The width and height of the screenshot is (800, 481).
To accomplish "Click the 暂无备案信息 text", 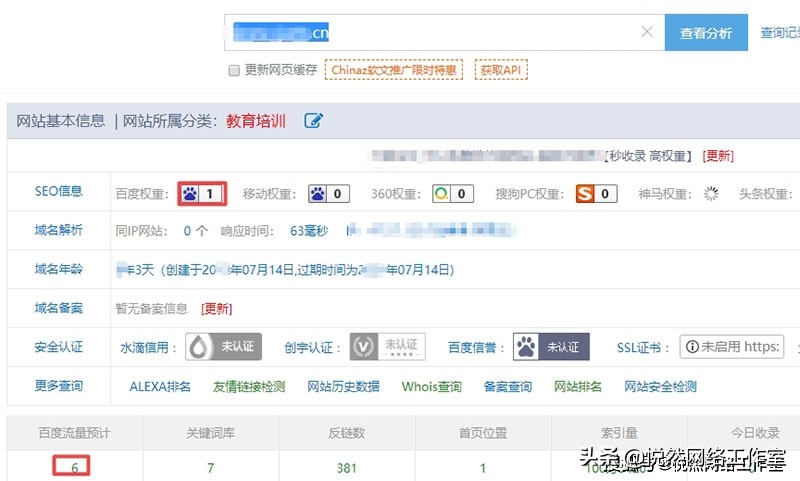I will click(152, 309).
